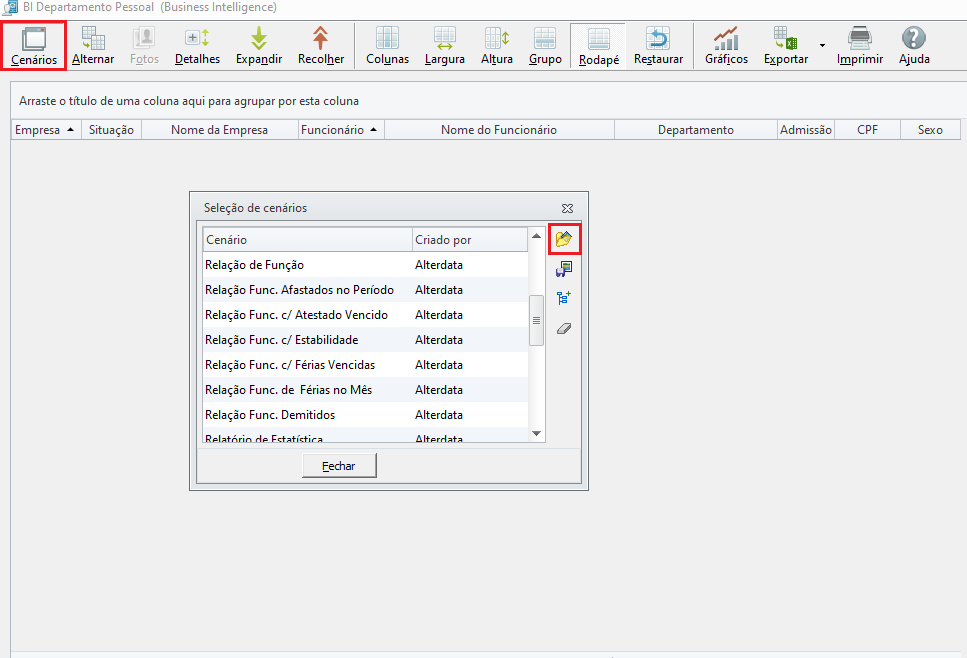Image resolution: width=967 pixels, height=658 pixels.
Task: Toggle the Grupo grouping panel
Action: click(x=545, y=46)
